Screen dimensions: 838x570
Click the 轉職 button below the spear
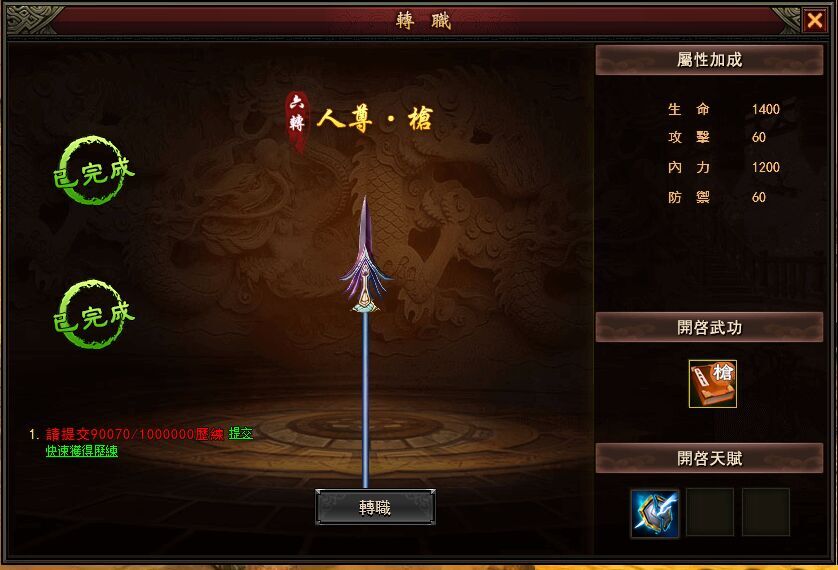(375, 507)
